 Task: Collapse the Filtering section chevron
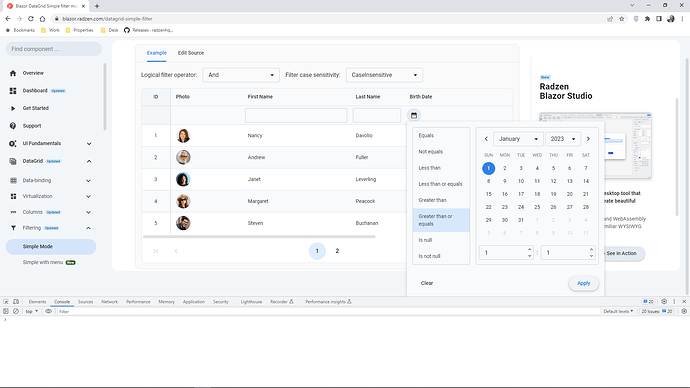click(x=88, y=228)
